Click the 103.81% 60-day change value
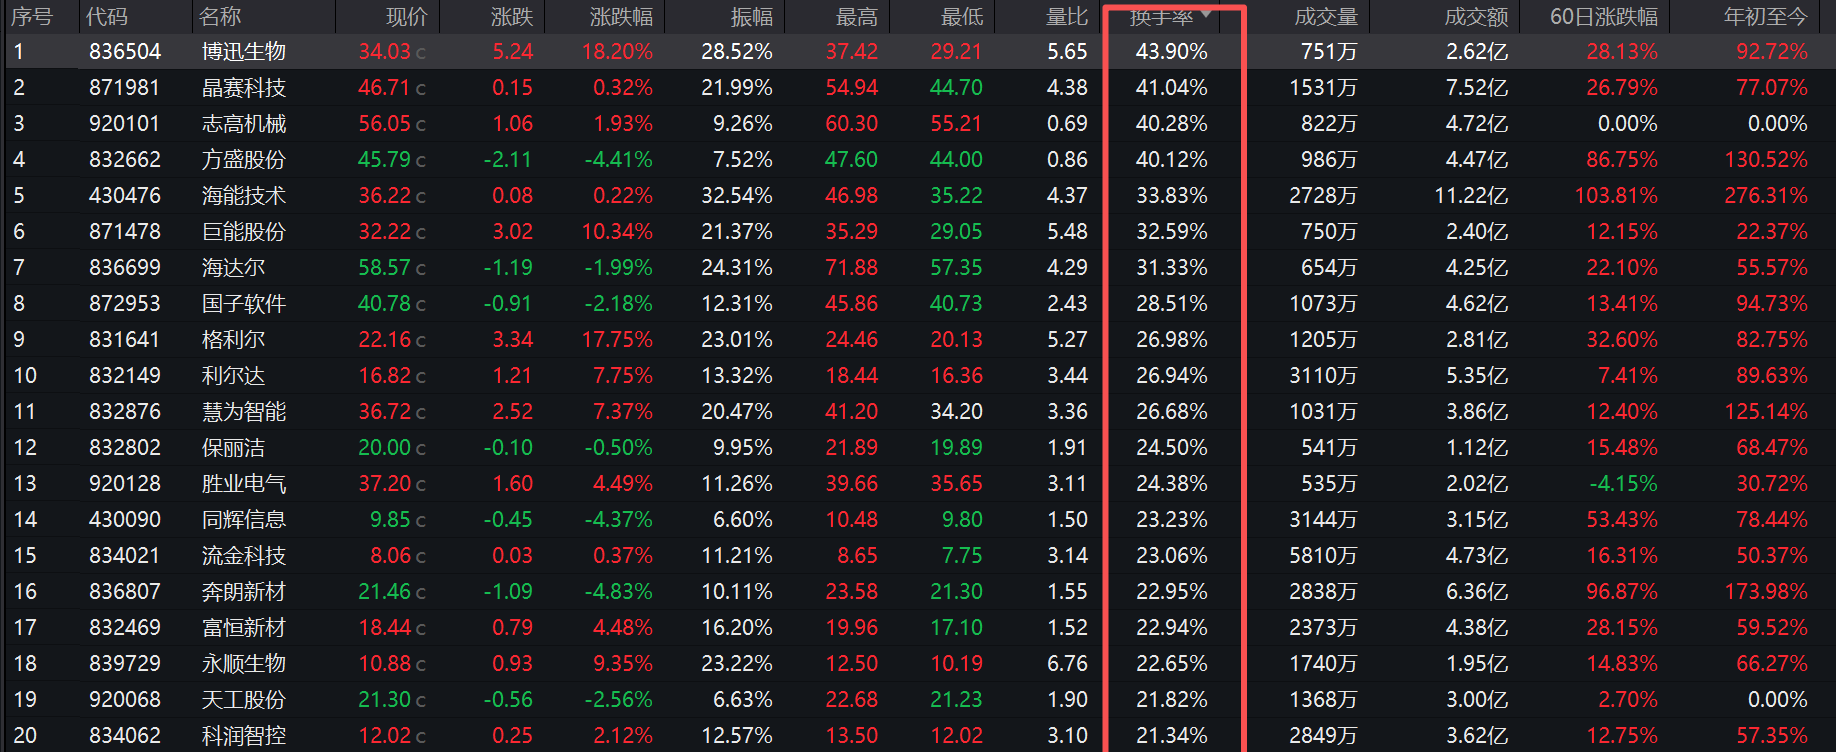 (1616, 196)
